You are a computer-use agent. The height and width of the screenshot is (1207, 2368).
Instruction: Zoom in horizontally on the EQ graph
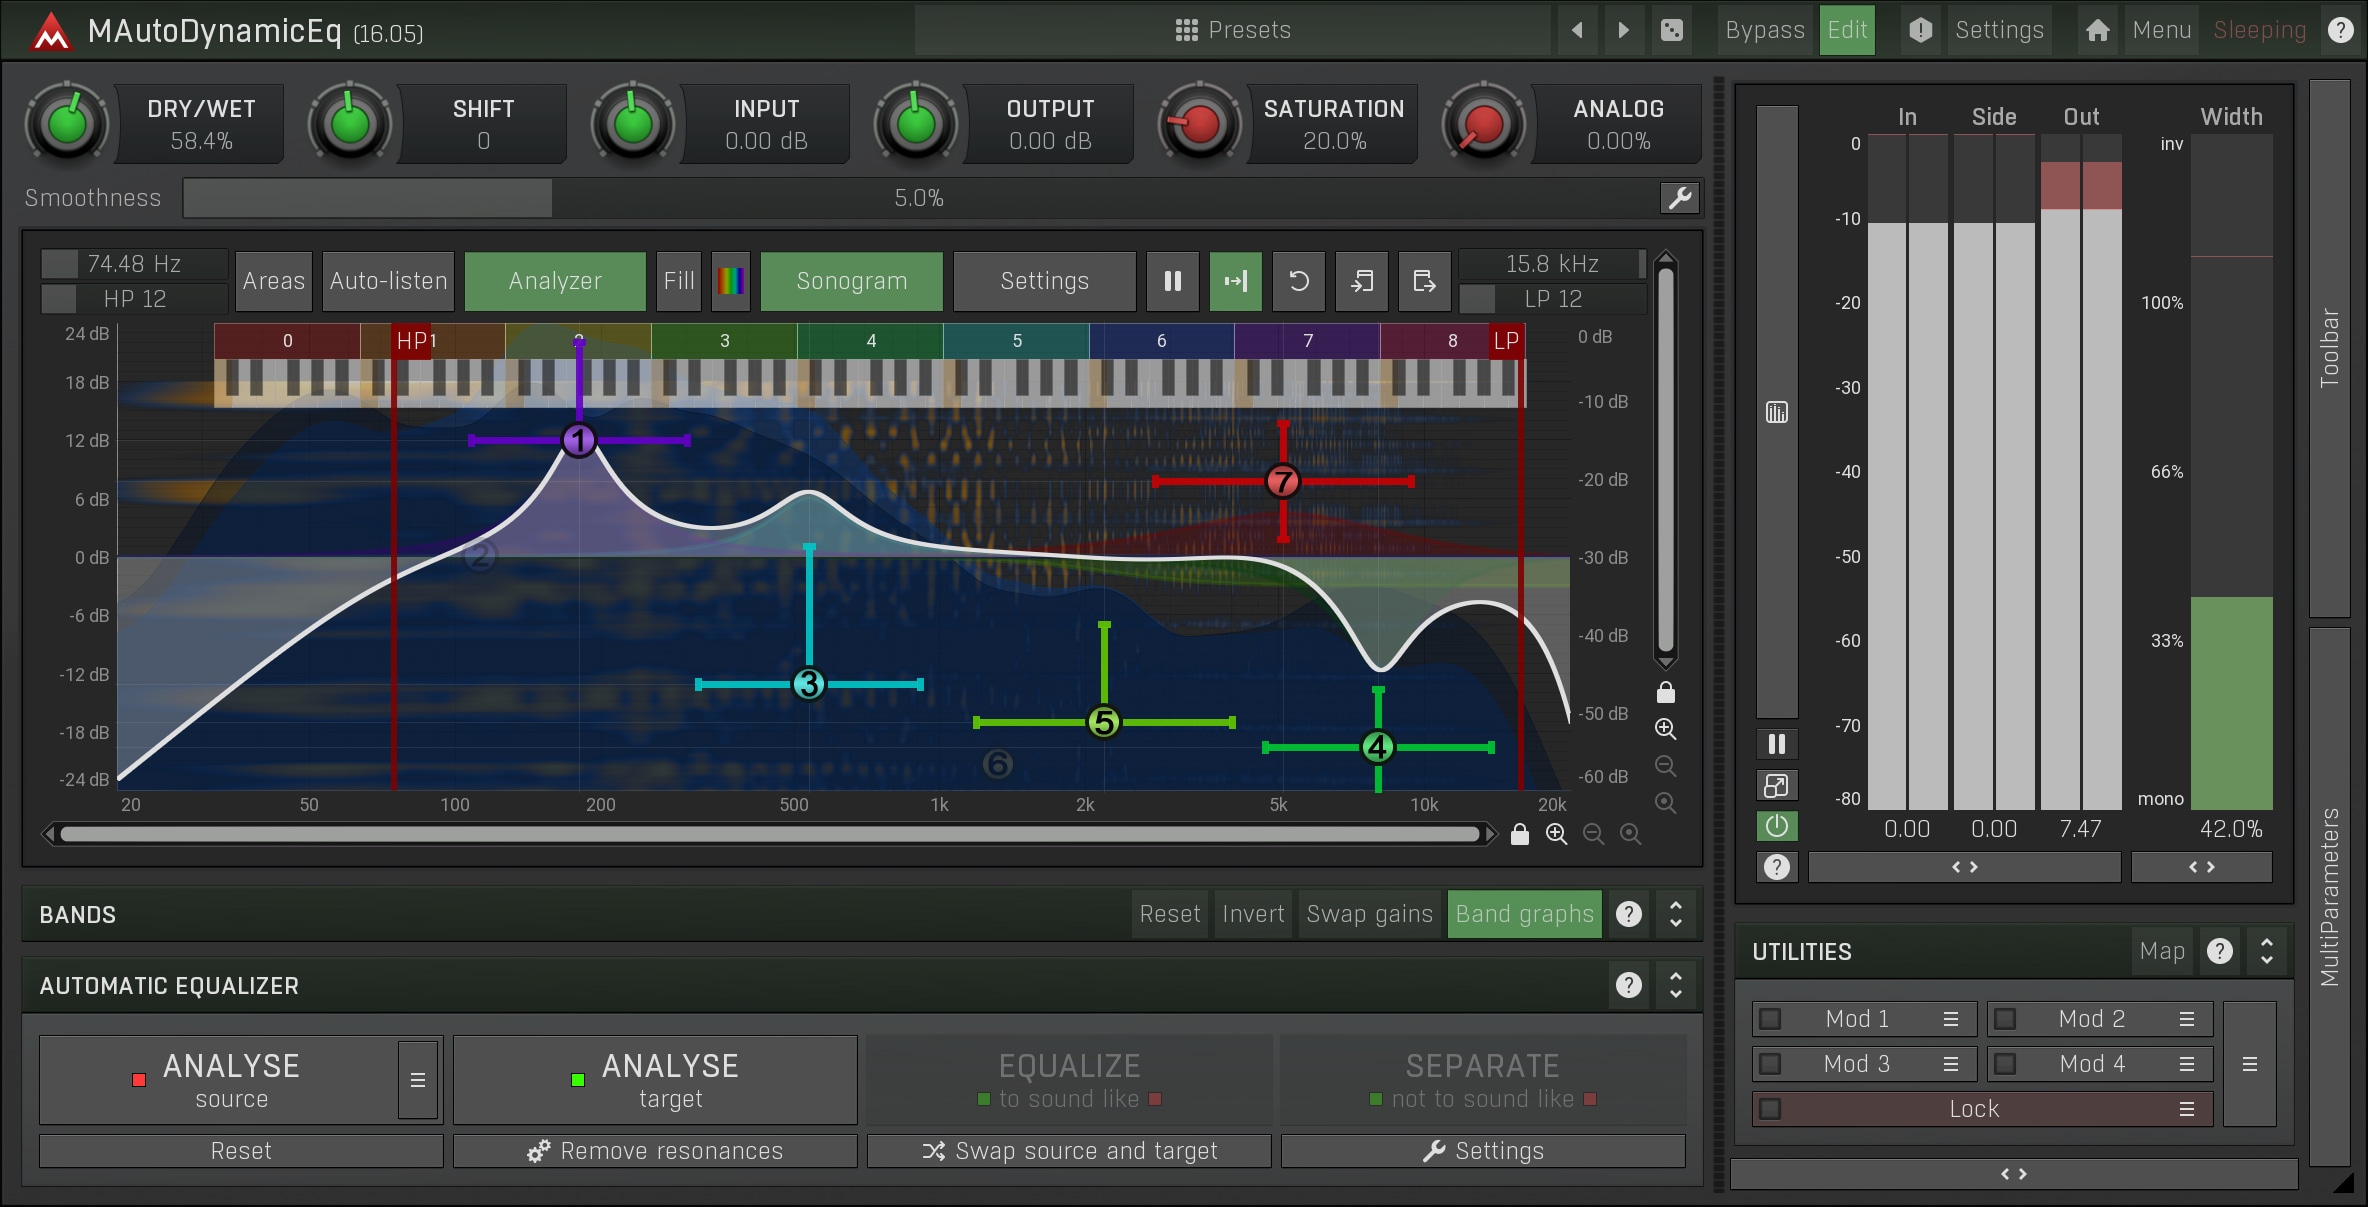point(1557,834)
